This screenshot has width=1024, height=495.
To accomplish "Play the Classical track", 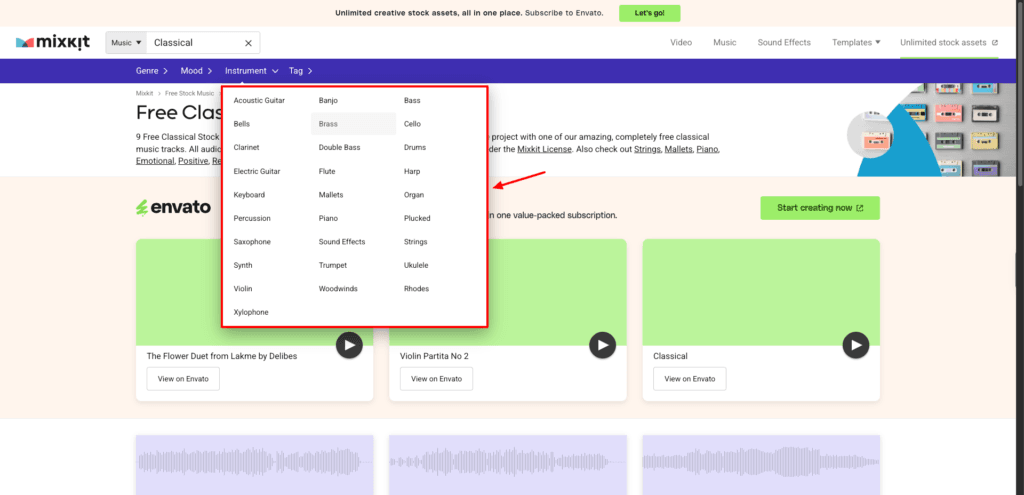I will click(856, 345).
